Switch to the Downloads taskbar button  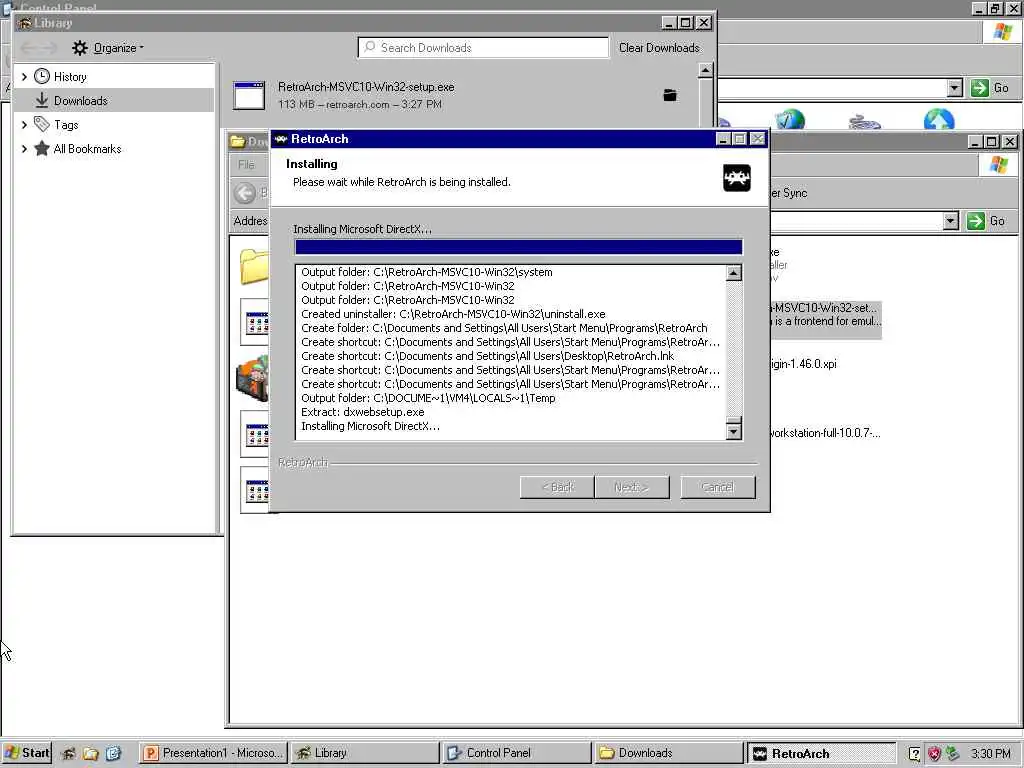tap(669, 753)
